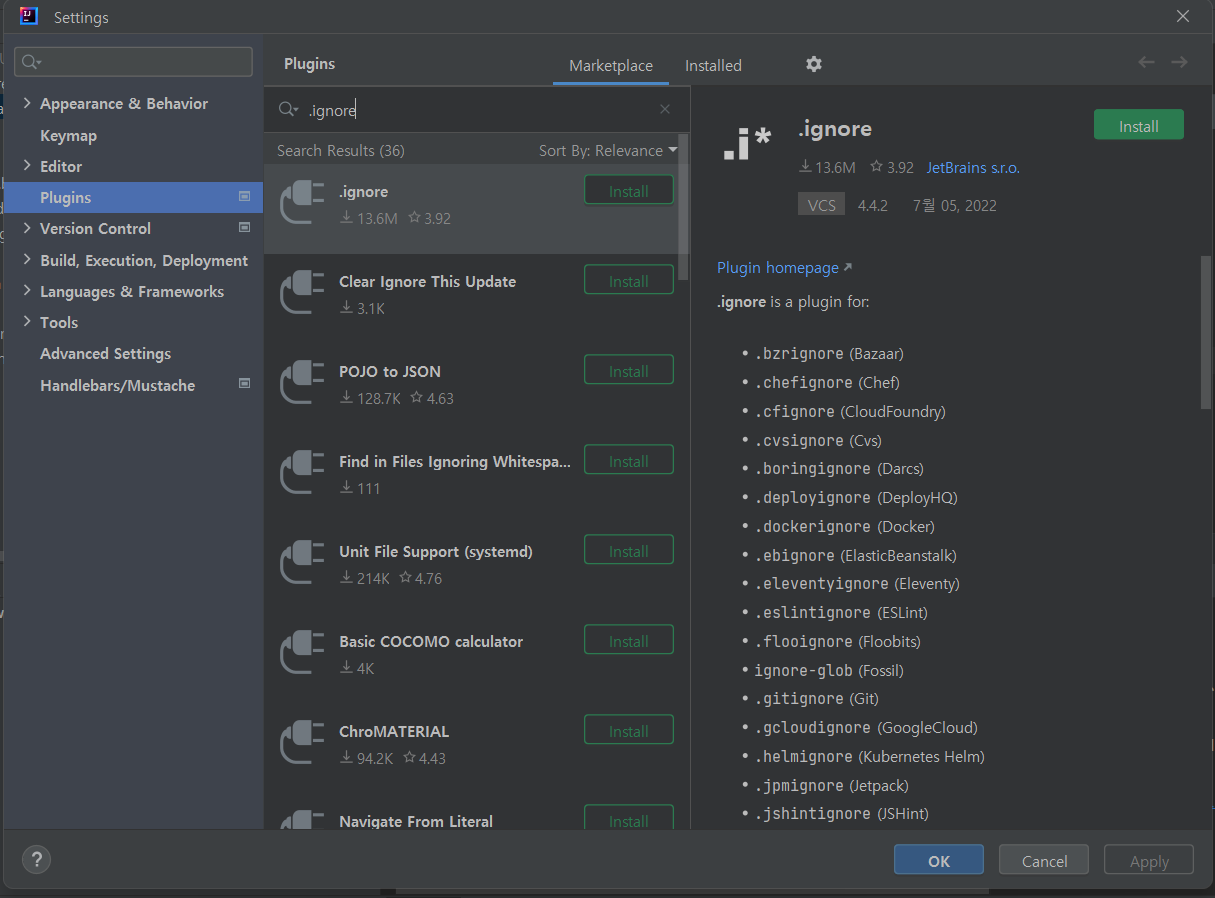Click the VCS category tag
The image size is (1215, 898).
point(821,205)
